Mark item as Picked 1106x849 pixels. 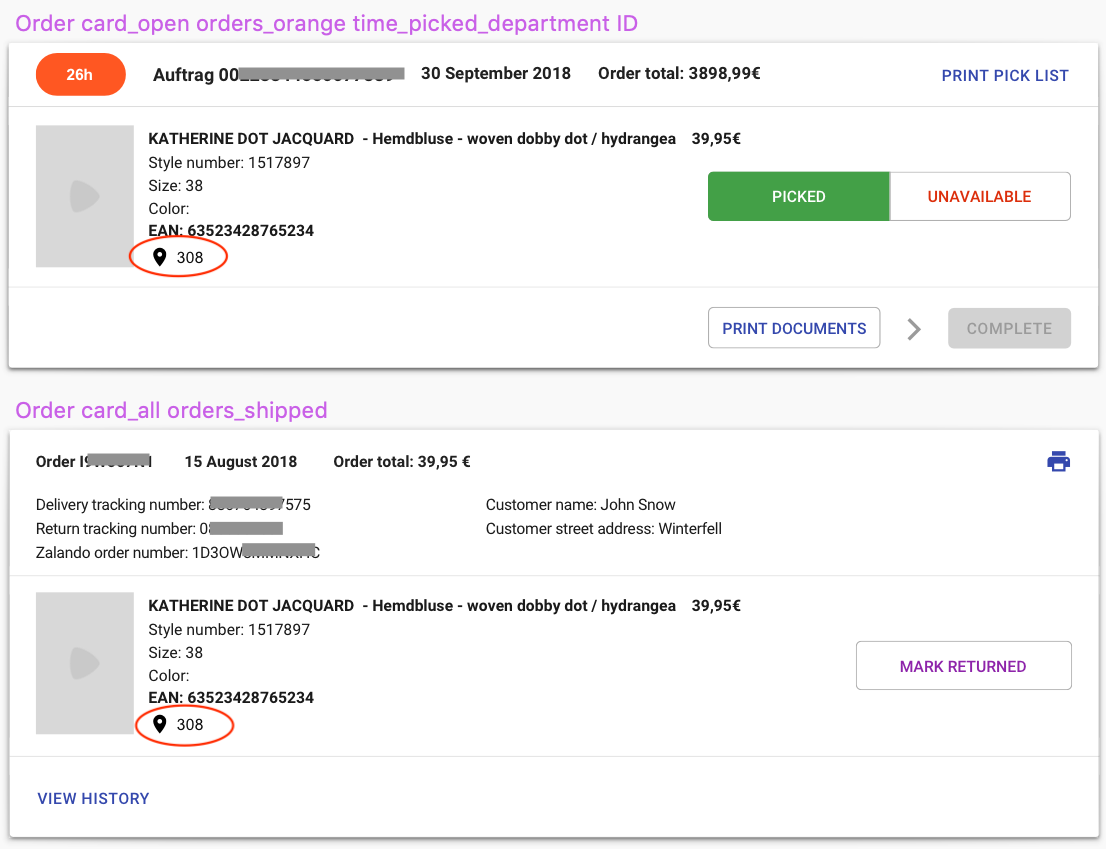click(x=798, y=196)
